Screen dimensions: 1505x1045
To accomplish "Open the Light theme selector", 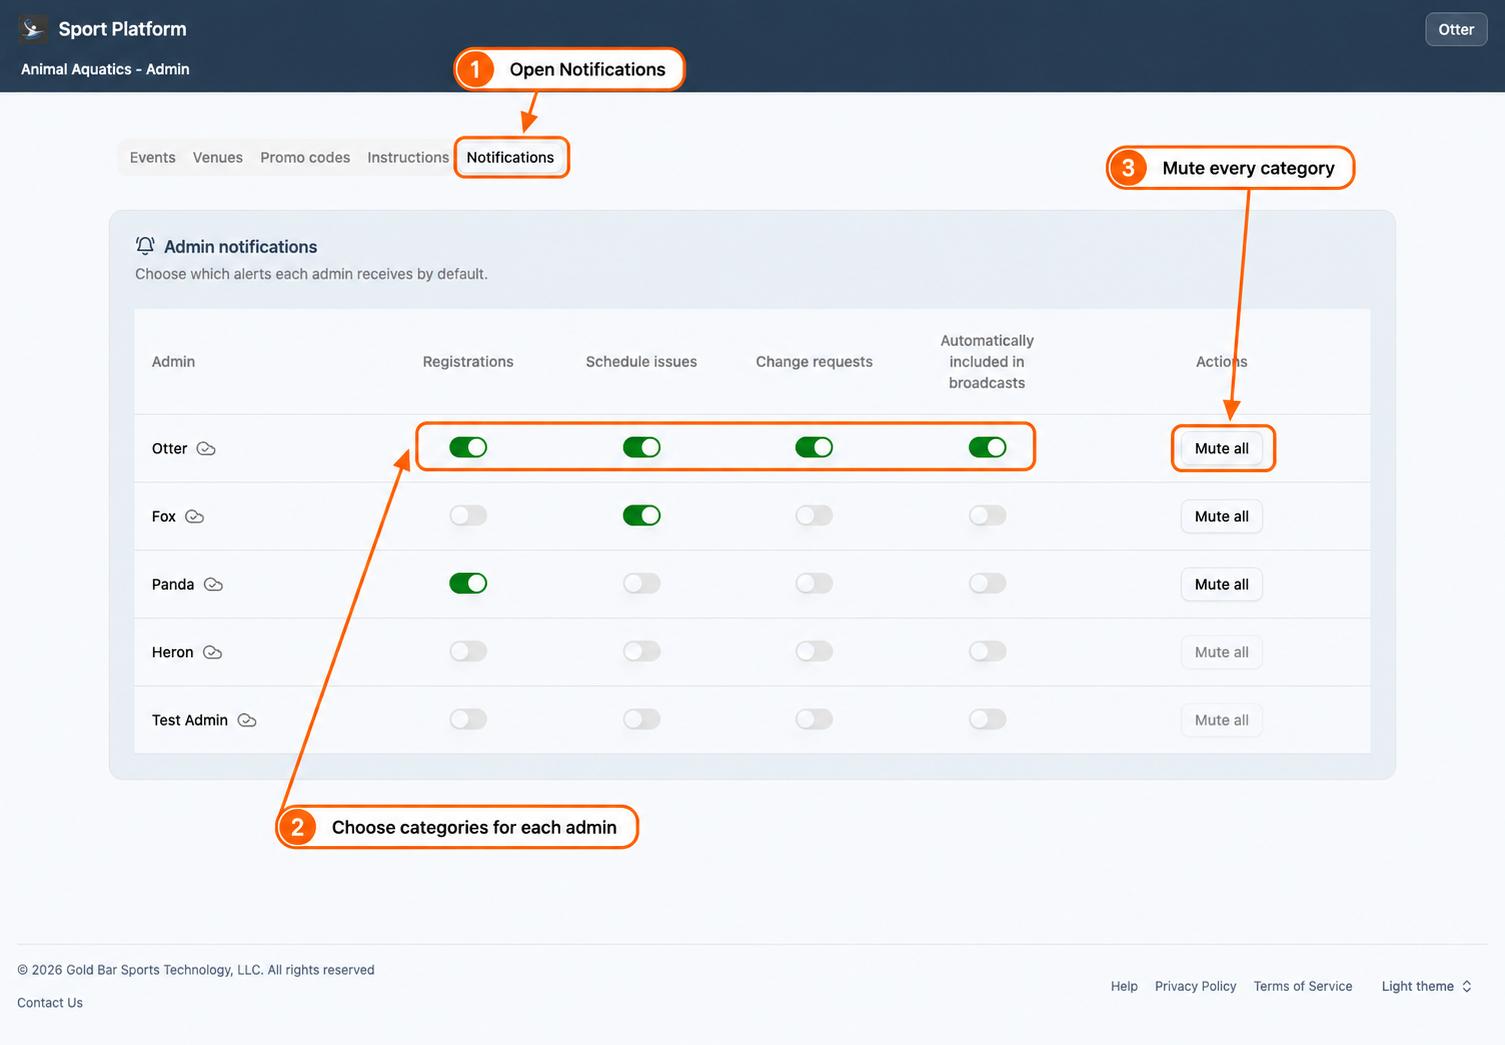I will tap(1426, 986).
